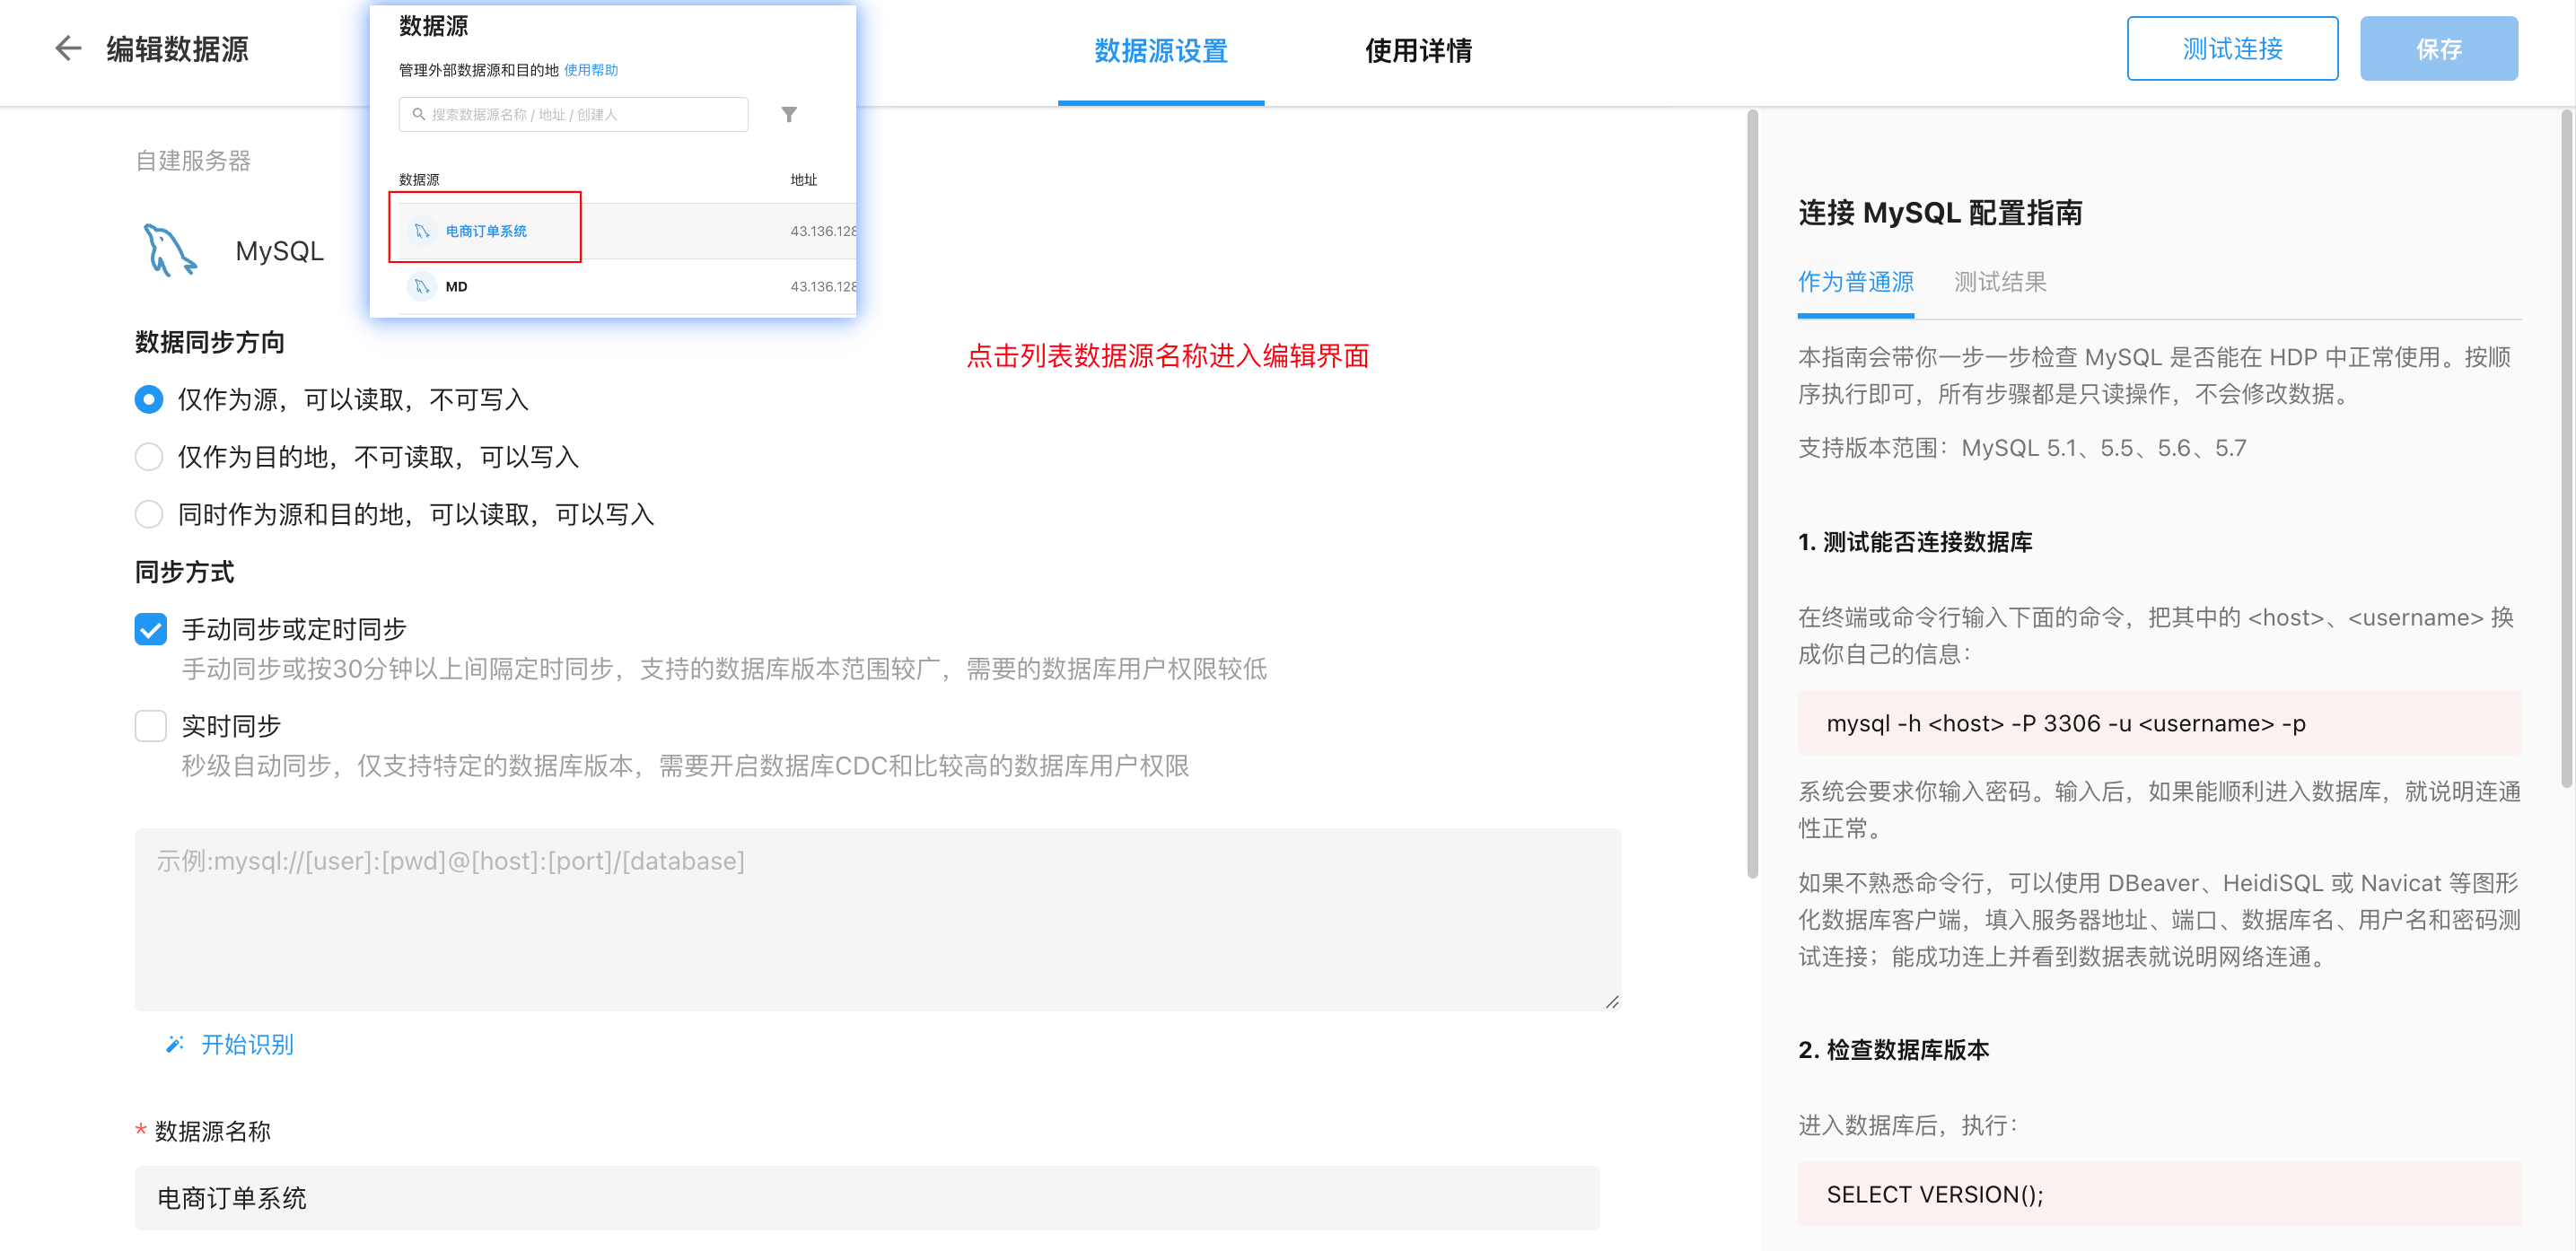2576x1251 pixels.
Task: Click the filter funnel icon
Action: click(x=789, y=114)
